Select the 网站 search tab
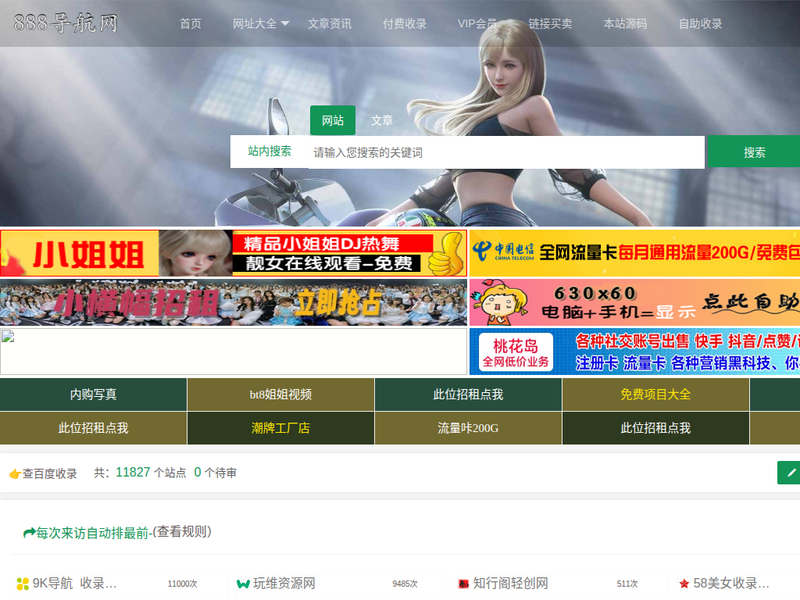The height and width of the screenshot is (600, 800). [333, 120]
